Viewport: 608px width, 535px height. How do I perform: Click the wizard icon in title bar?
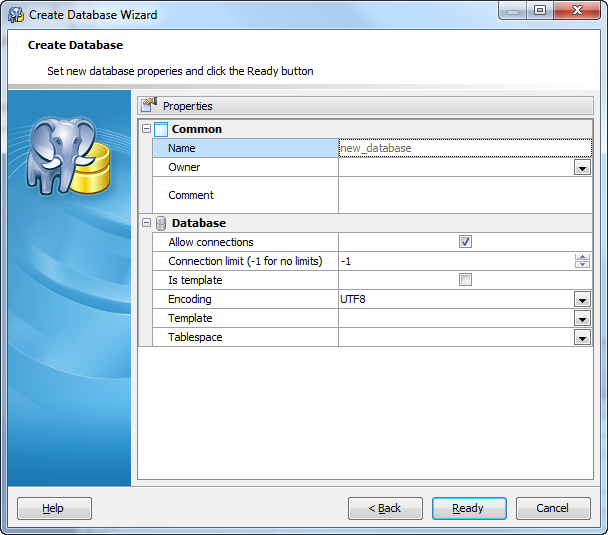[x=16, y=15]
